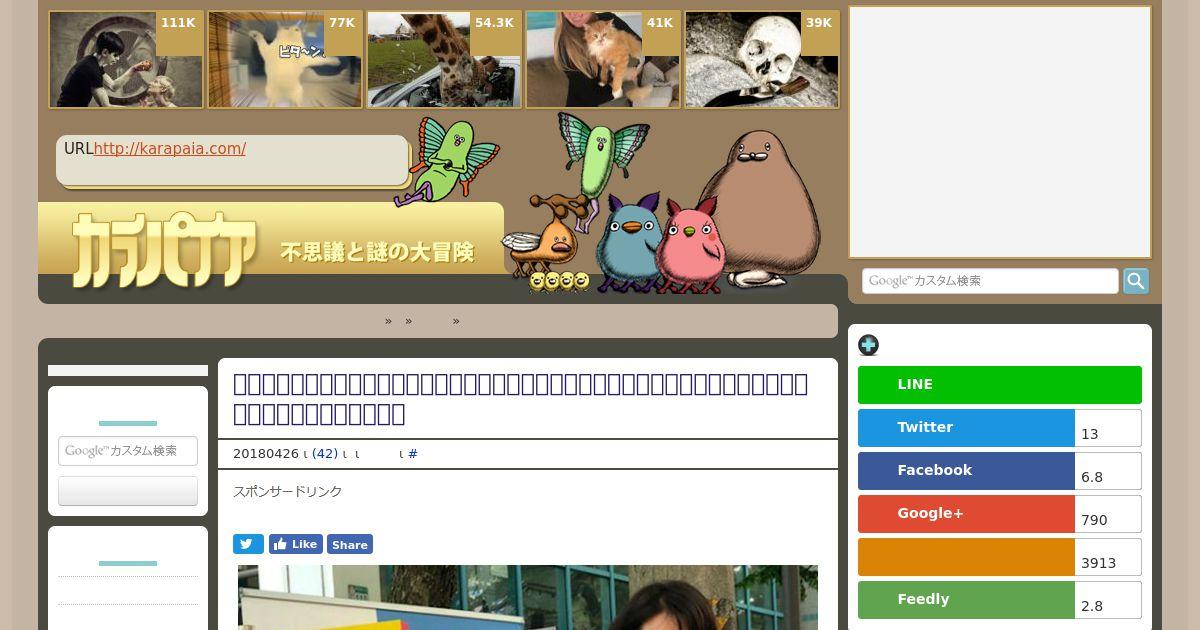This screenshot has height=630, width=1200.
Task: Open the dancing cat thumbnail 77K
Action: (285, 59)
